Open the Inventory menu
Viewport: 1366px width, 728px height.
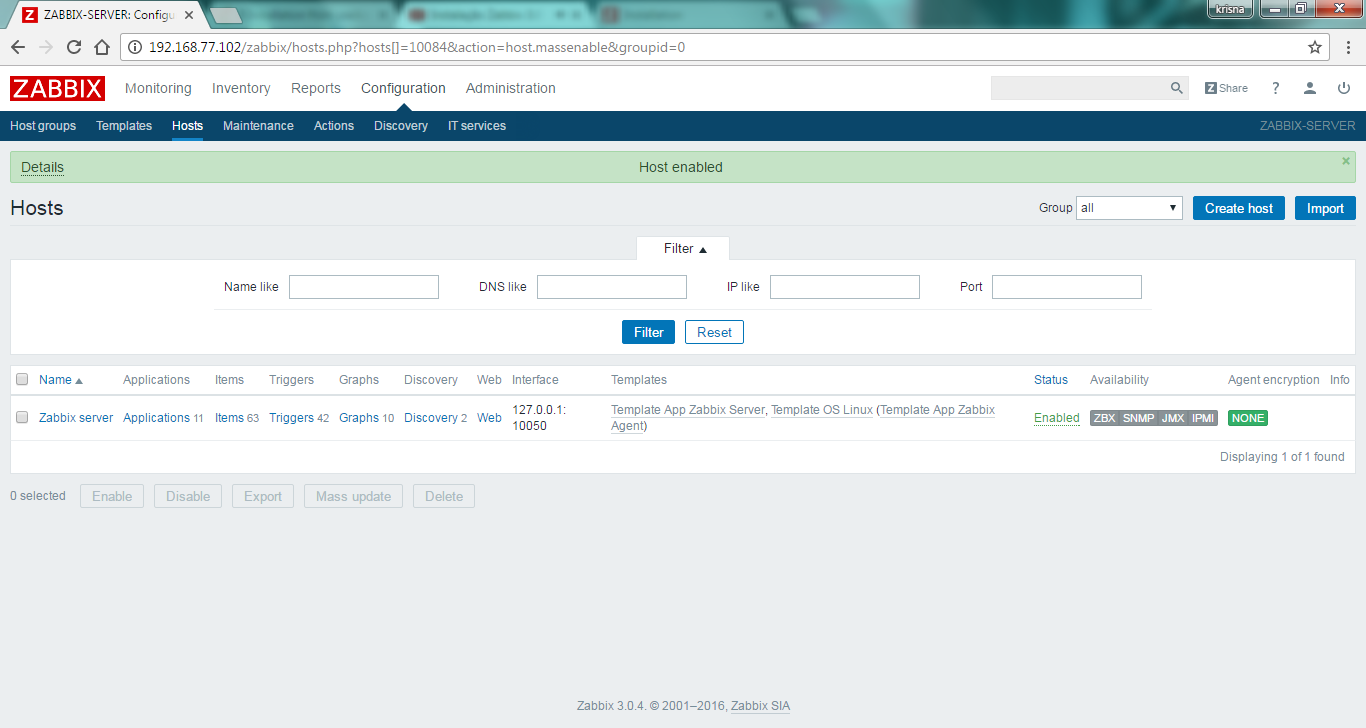click(241, 88)
